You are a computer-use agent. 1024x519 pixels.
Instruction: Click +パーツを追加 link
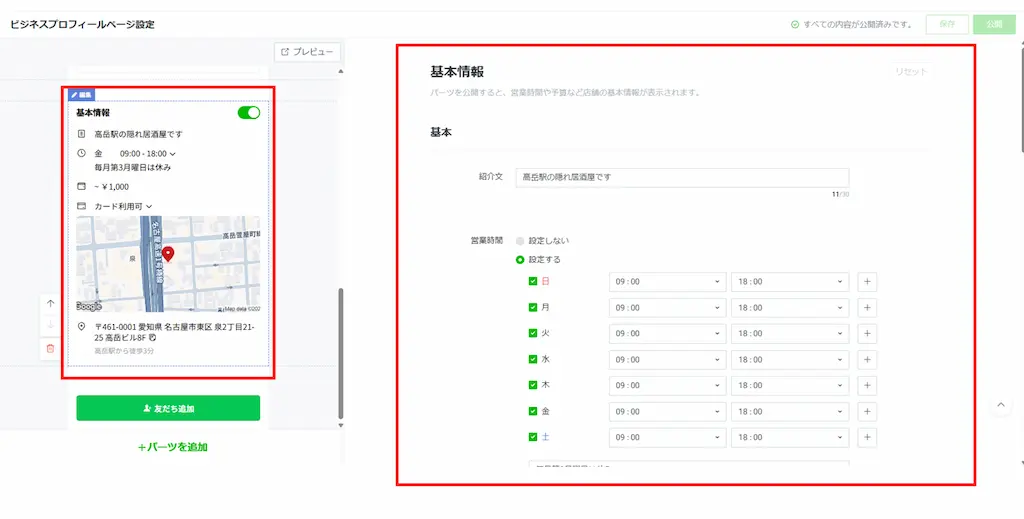point(173,447)
